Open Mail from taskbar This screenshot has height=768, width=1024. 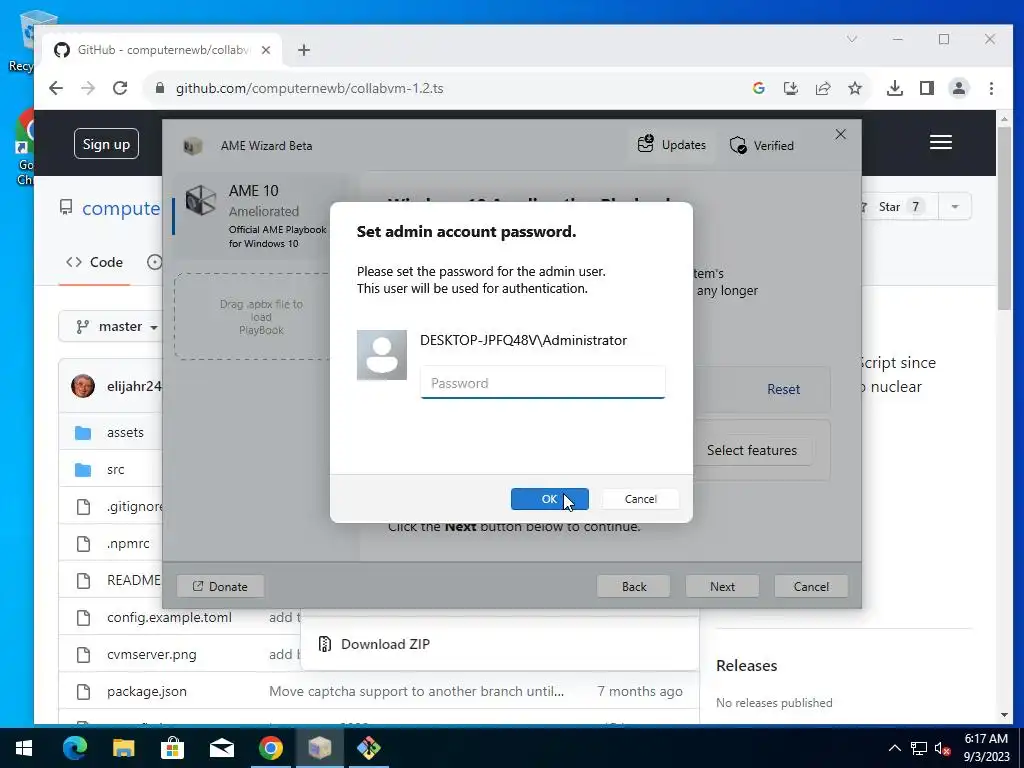click(x=222, y=748)
